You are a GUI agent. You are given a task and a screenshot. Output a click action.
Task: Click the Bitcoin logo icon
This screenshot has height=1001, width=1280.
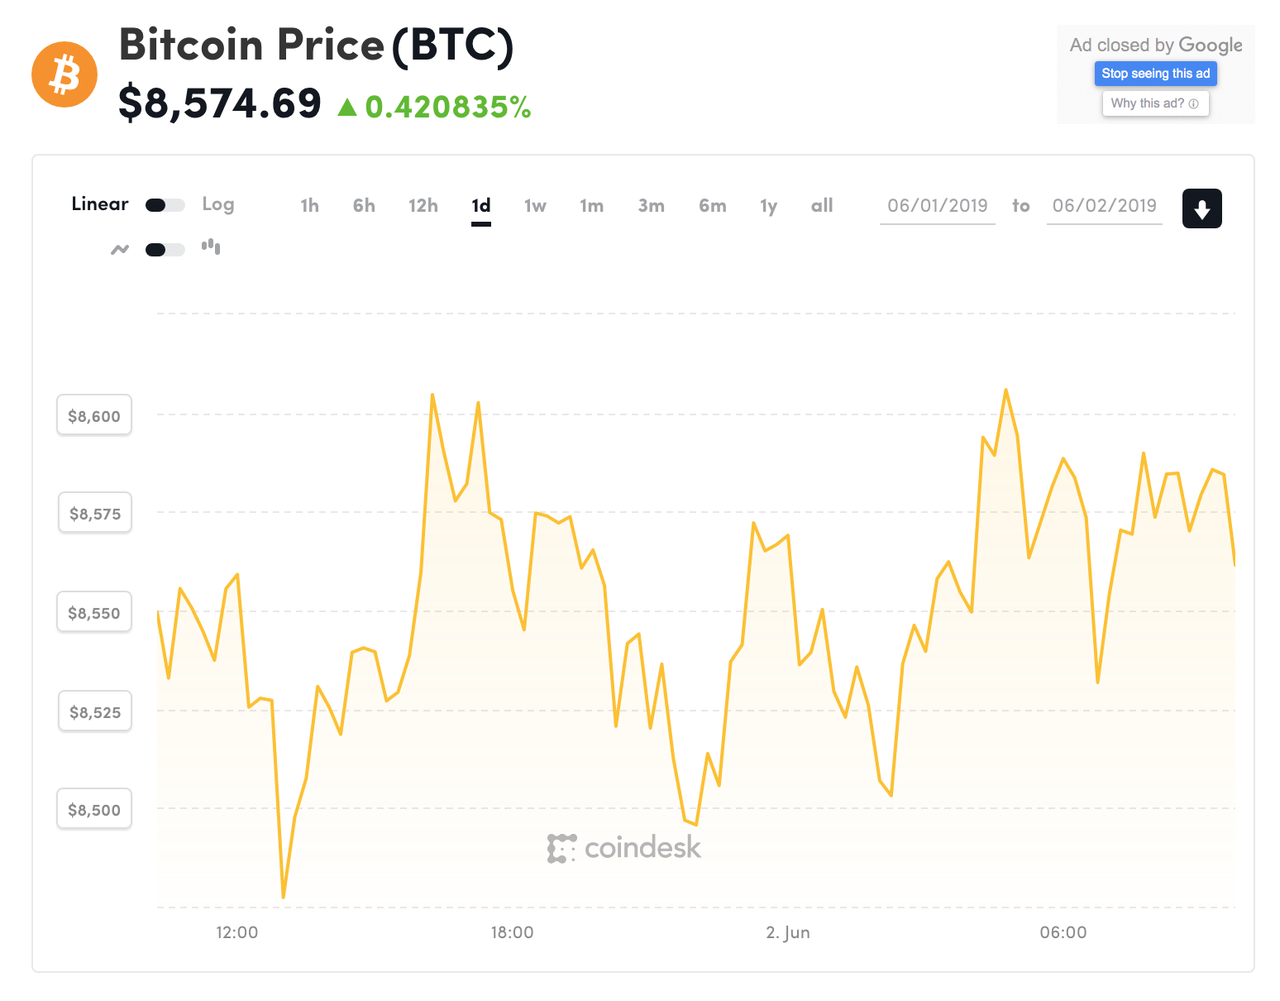64,74
